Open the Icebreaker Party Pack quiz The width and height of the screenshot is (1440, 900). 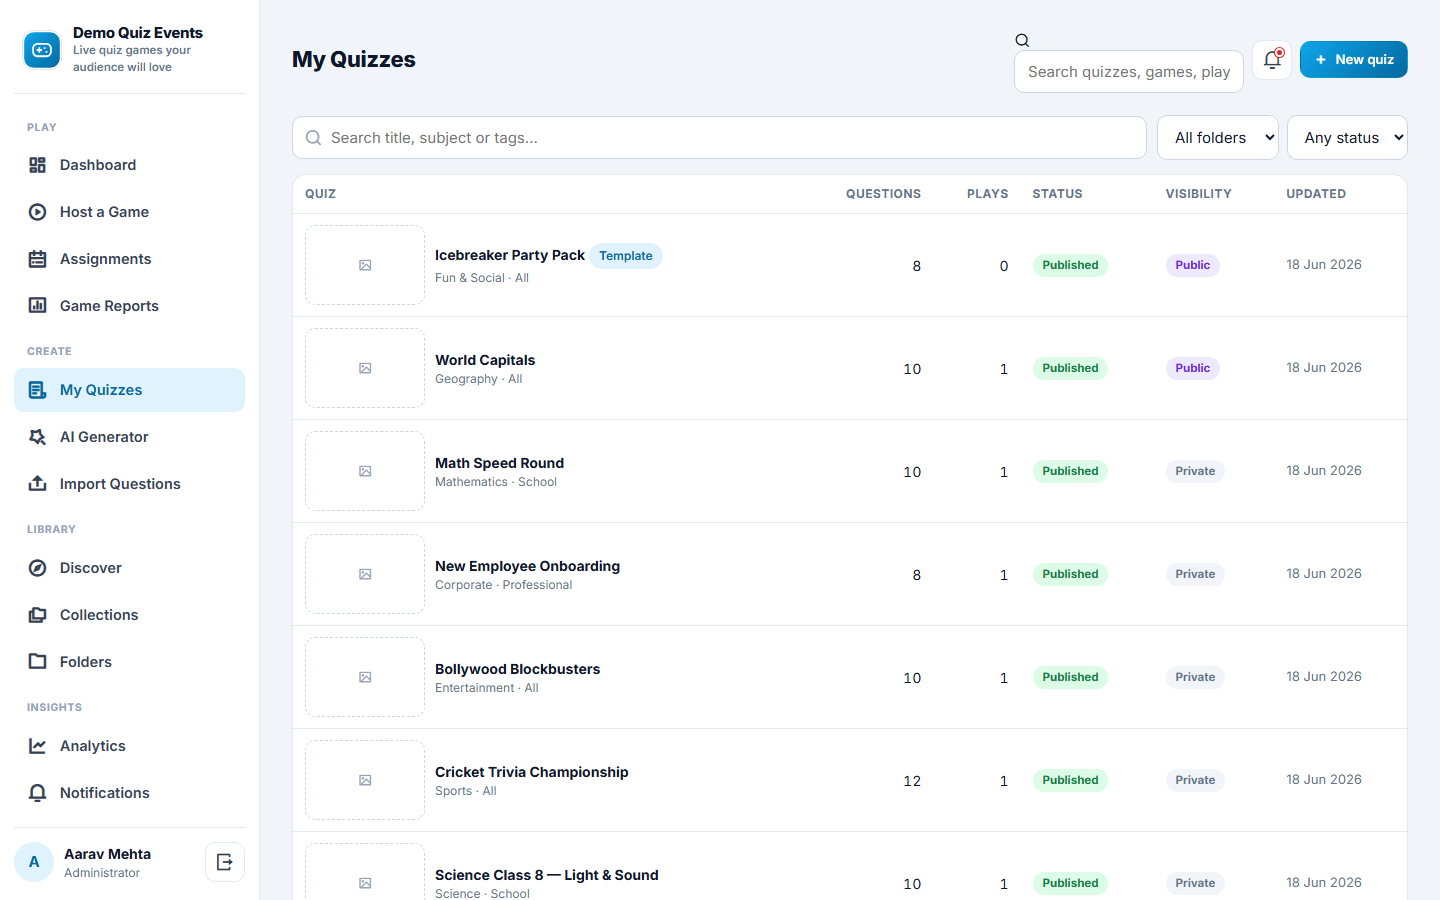pyautogui.click(x=510, y=255)
